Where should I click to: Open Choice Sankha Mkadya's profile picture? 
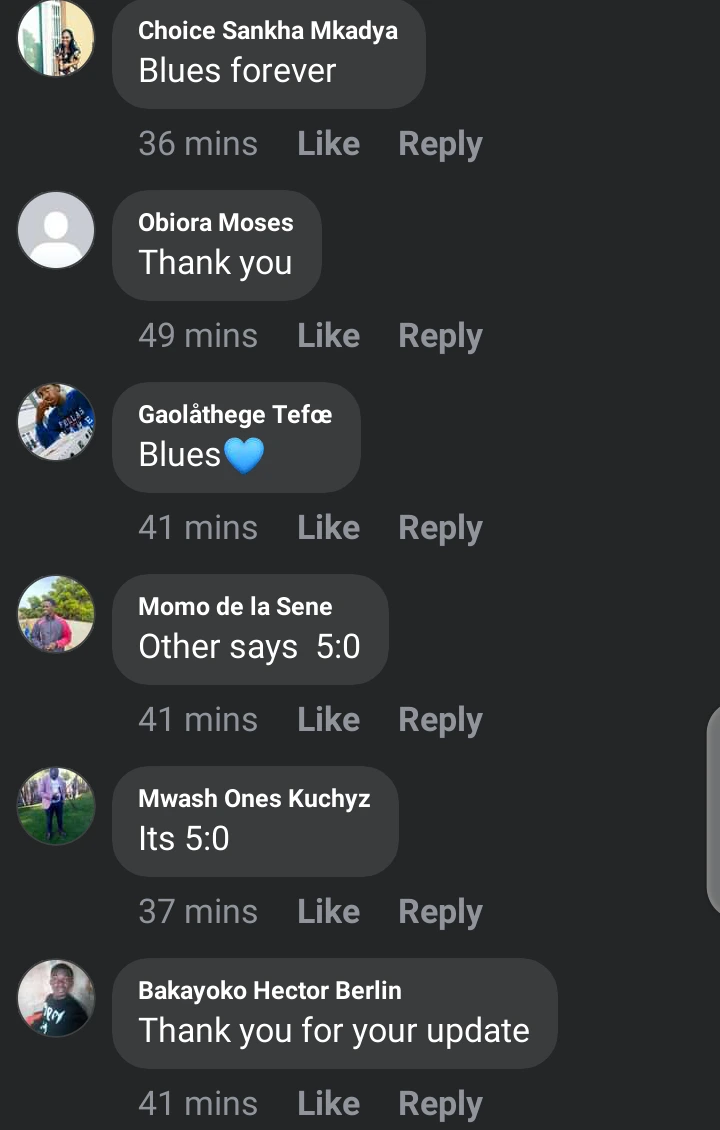pos(56,37)
